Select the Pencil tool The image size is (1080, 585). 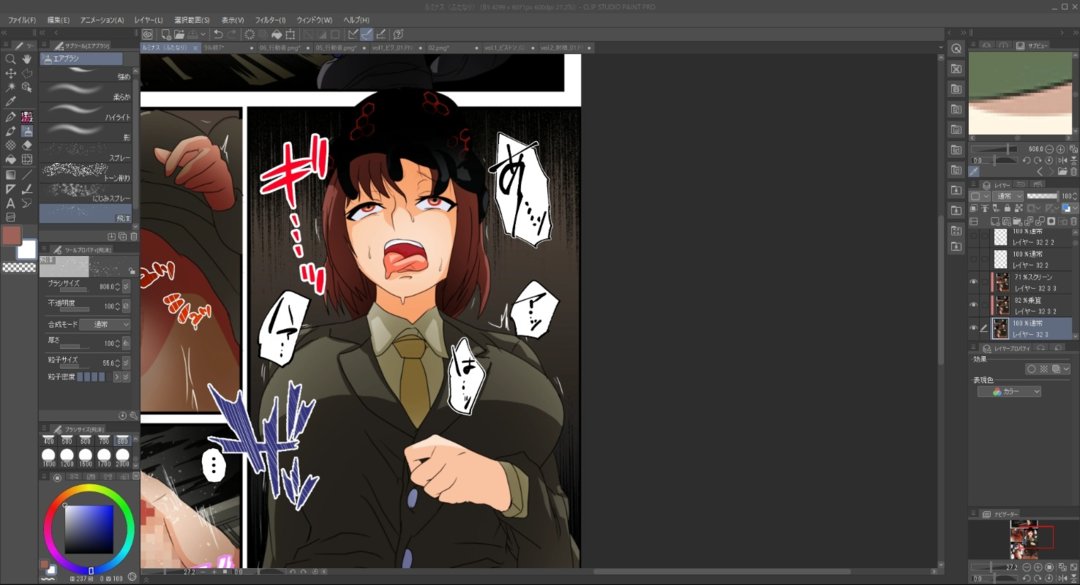click(10, 131)
